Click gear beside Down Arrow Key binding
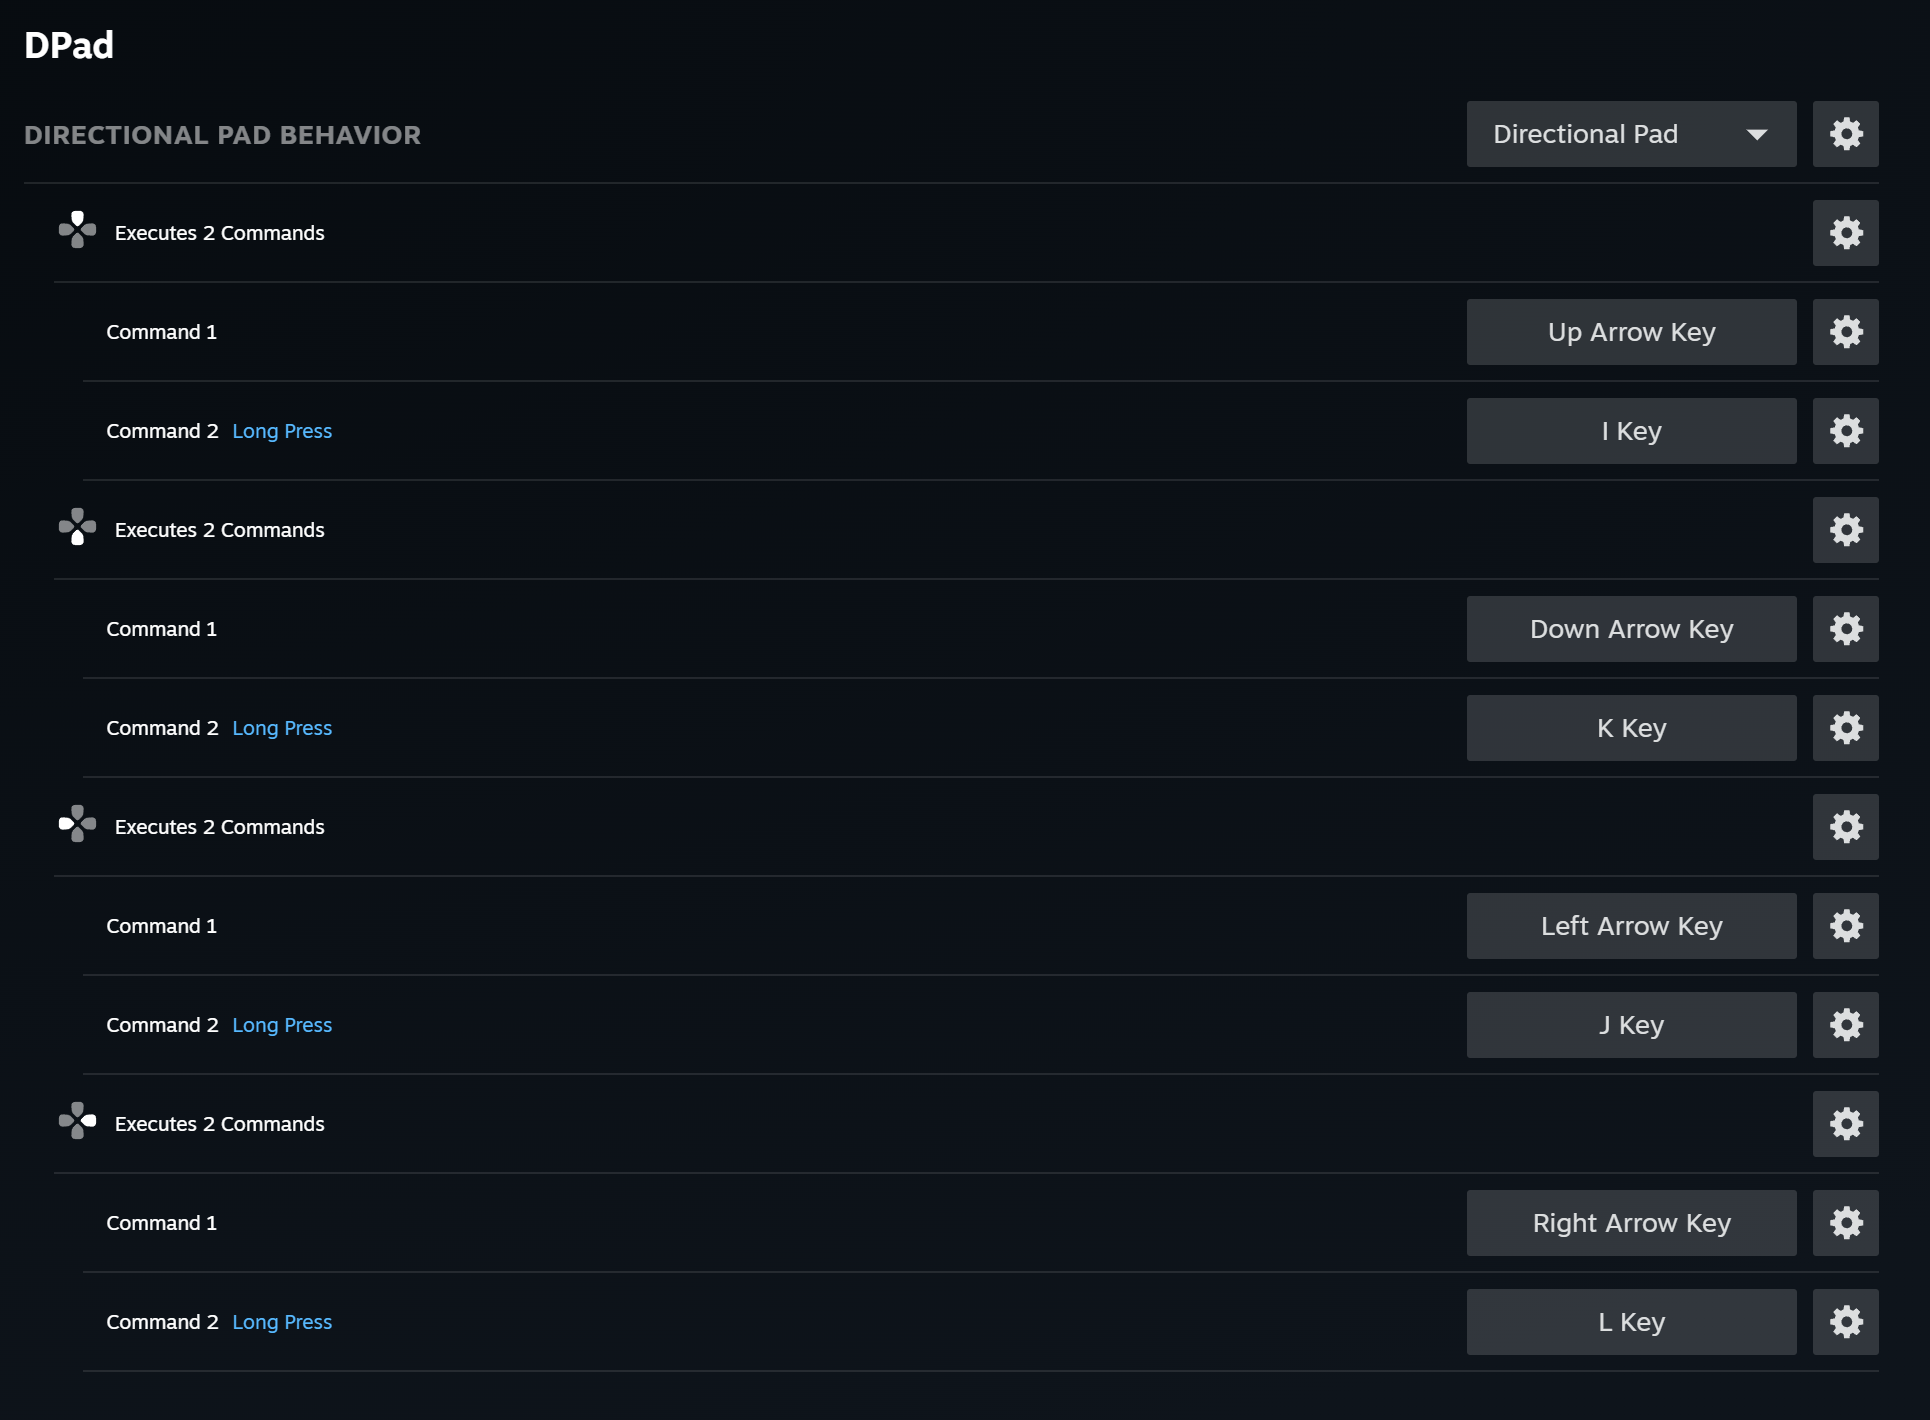Image resolution: width=1930 pixels, height=1420 pixels. click(1845, 629)
